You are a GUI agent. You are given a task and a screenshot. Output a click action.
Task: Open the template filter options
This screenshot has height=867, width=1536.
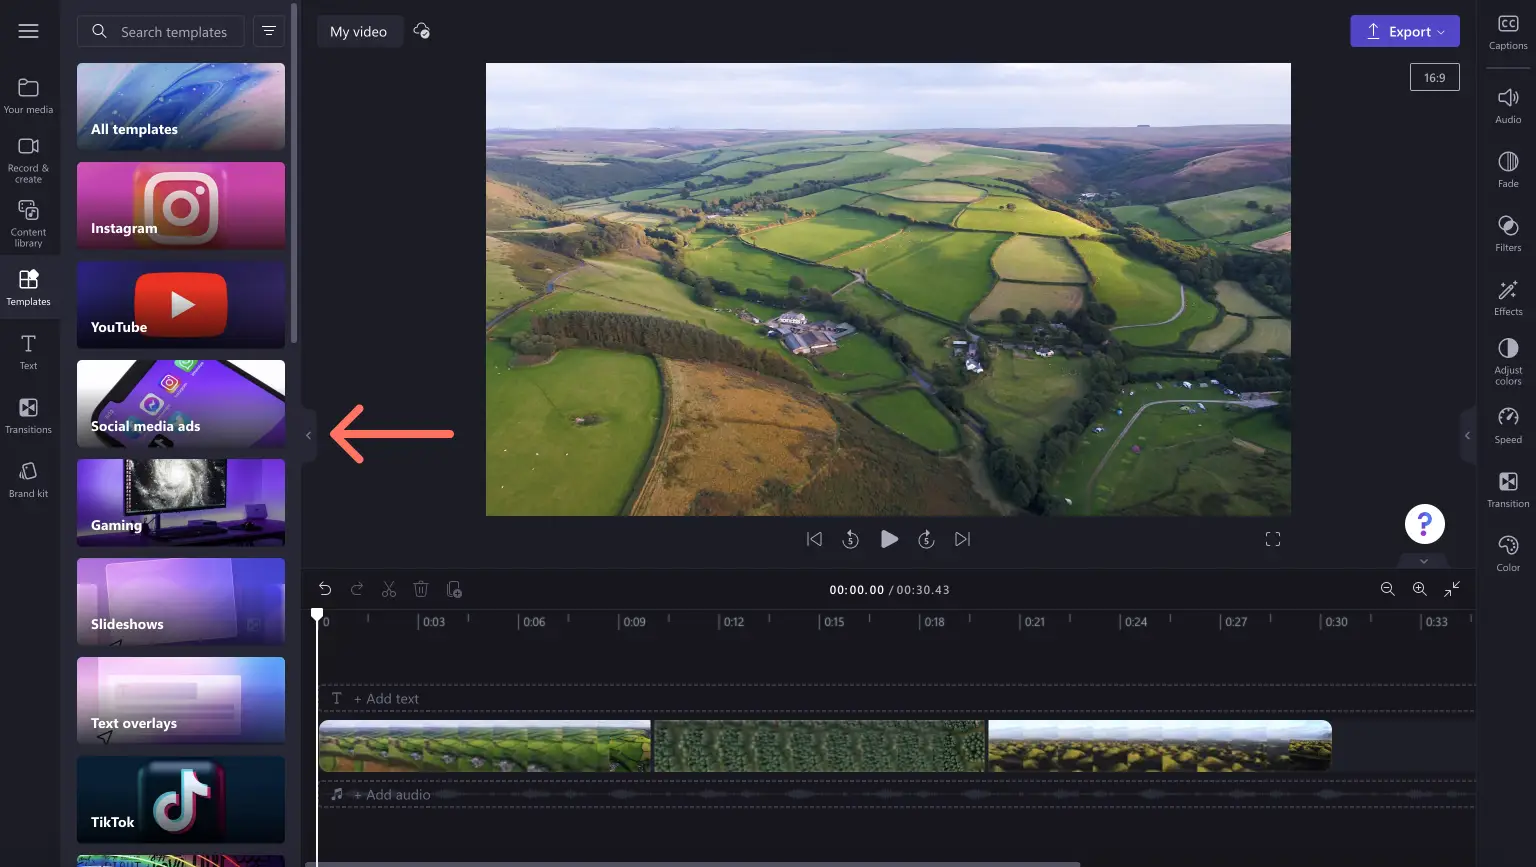(269, 32)
